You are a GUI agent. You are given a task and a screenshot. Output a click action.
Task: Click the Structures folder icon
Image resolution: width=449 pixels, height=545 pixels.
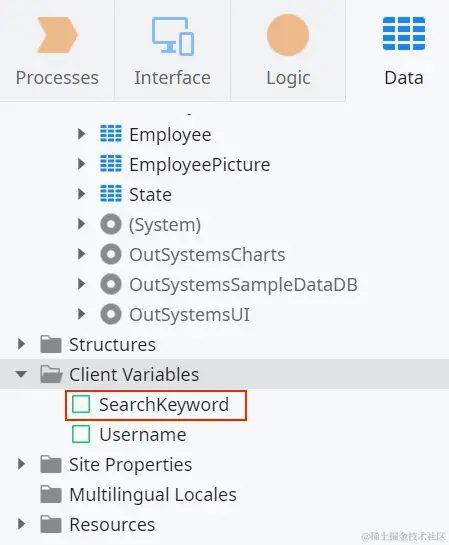point(51,344)
